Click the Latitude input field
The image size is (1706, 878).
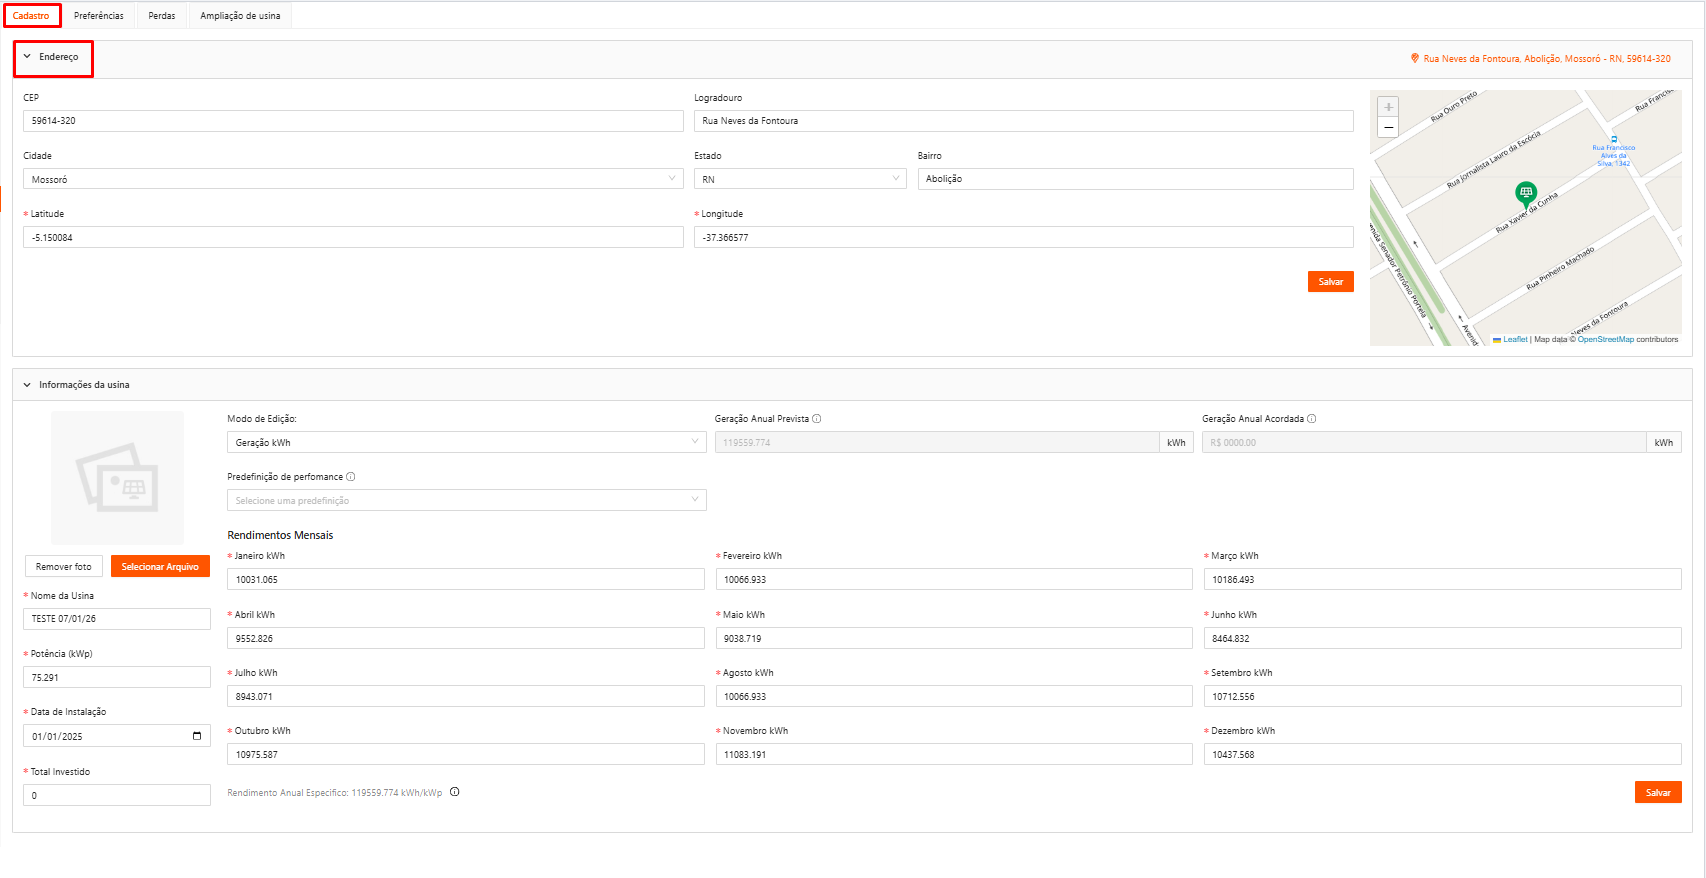353,237
